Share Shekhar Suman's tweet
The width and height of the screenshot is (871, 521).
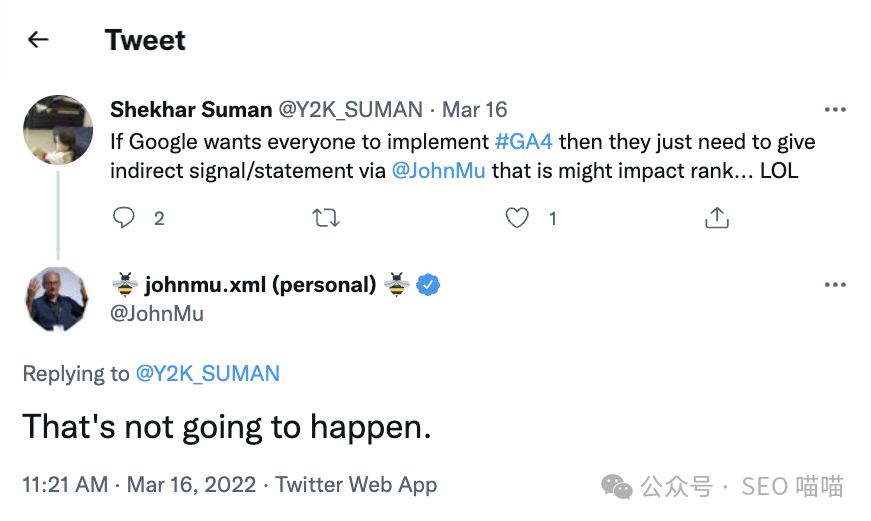click(x=716, y=217)
